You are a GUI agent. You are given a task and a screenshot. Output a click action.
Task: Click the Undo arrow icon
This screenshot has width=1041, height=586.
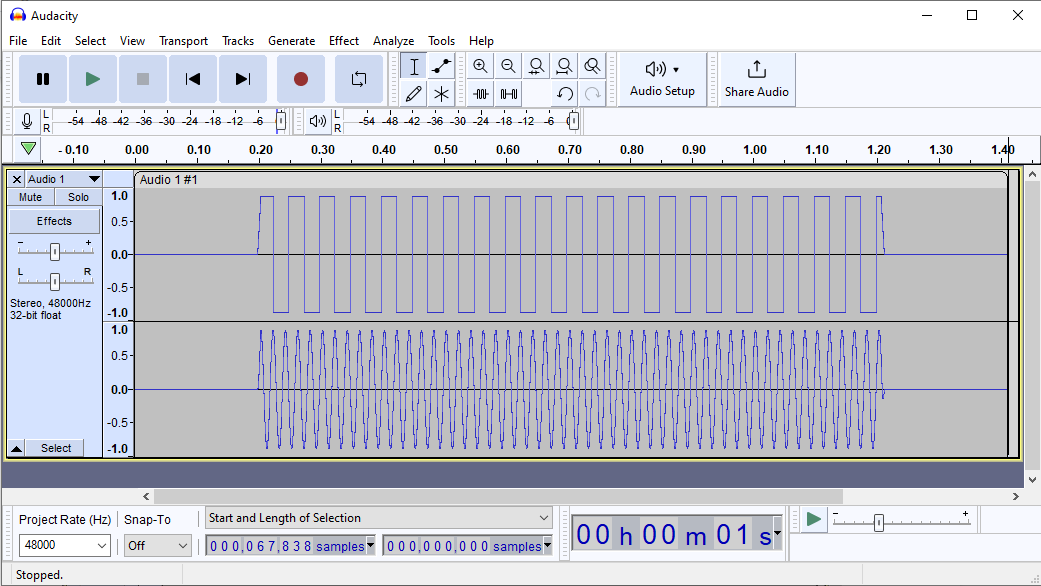coord(565,94)
